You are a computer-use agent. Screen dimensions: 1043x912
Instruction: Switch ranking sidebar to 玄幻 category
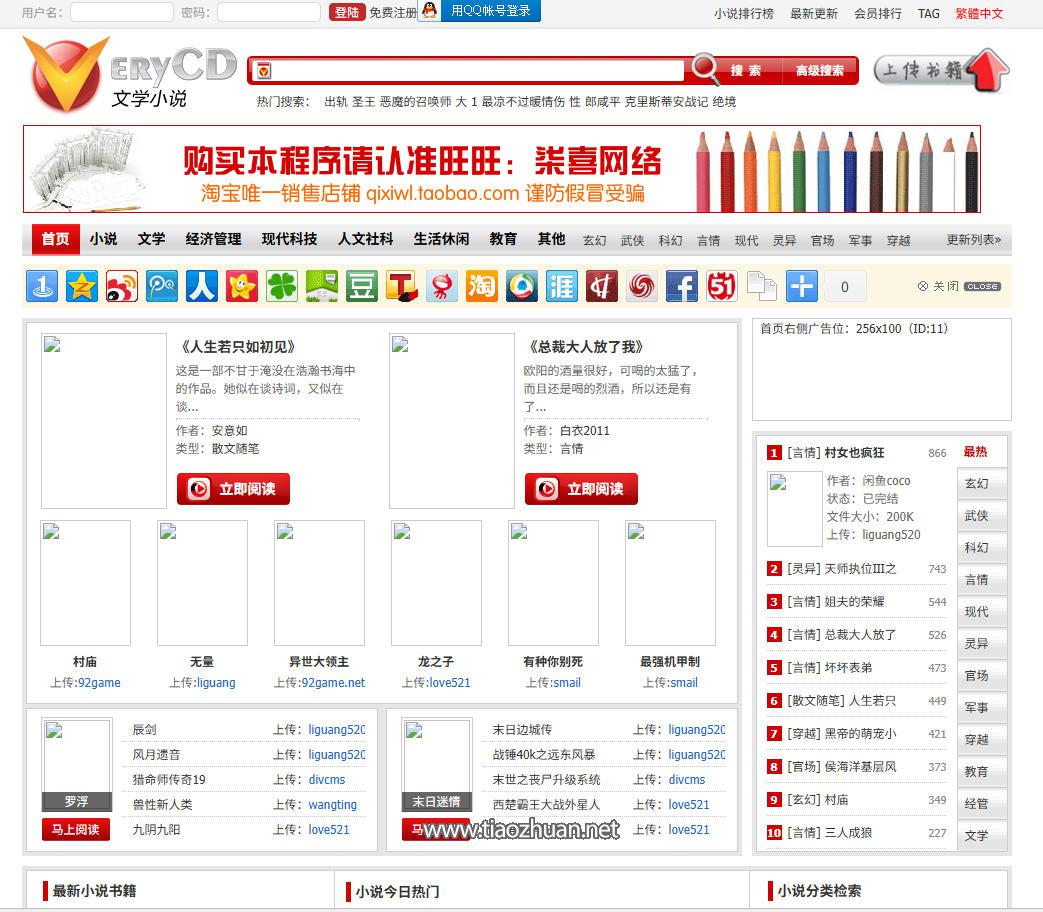pos(981,484)
